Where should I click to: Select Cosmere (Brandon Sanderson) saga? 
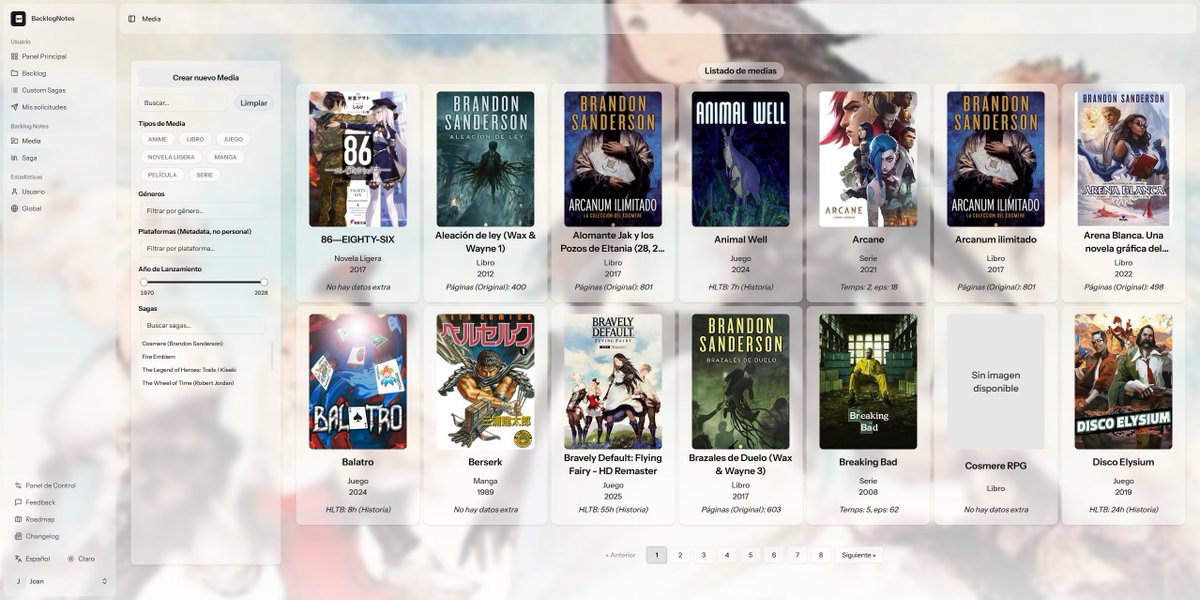click(182, 343)
